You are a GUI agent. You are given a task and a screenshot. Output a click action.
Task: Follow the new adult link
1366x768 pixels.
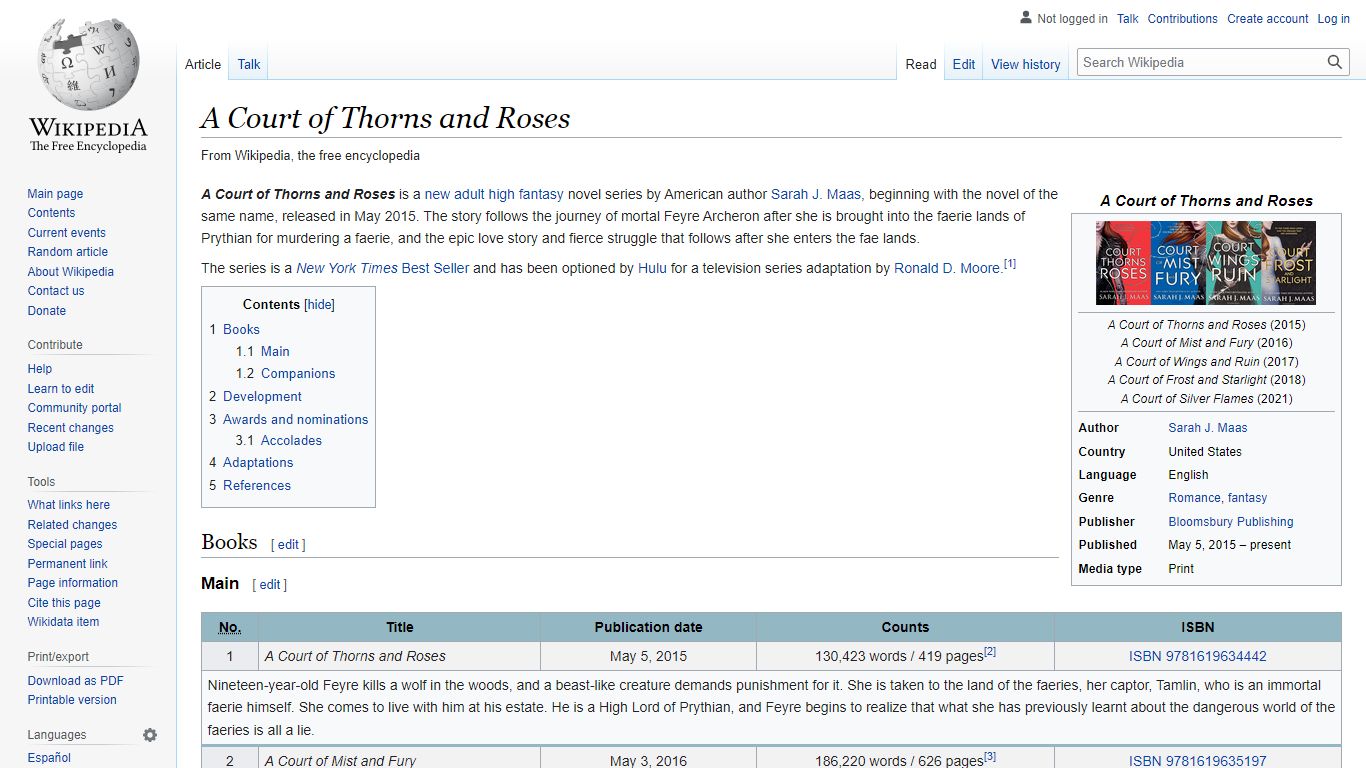pyautogui.click(x=455, y=194)
